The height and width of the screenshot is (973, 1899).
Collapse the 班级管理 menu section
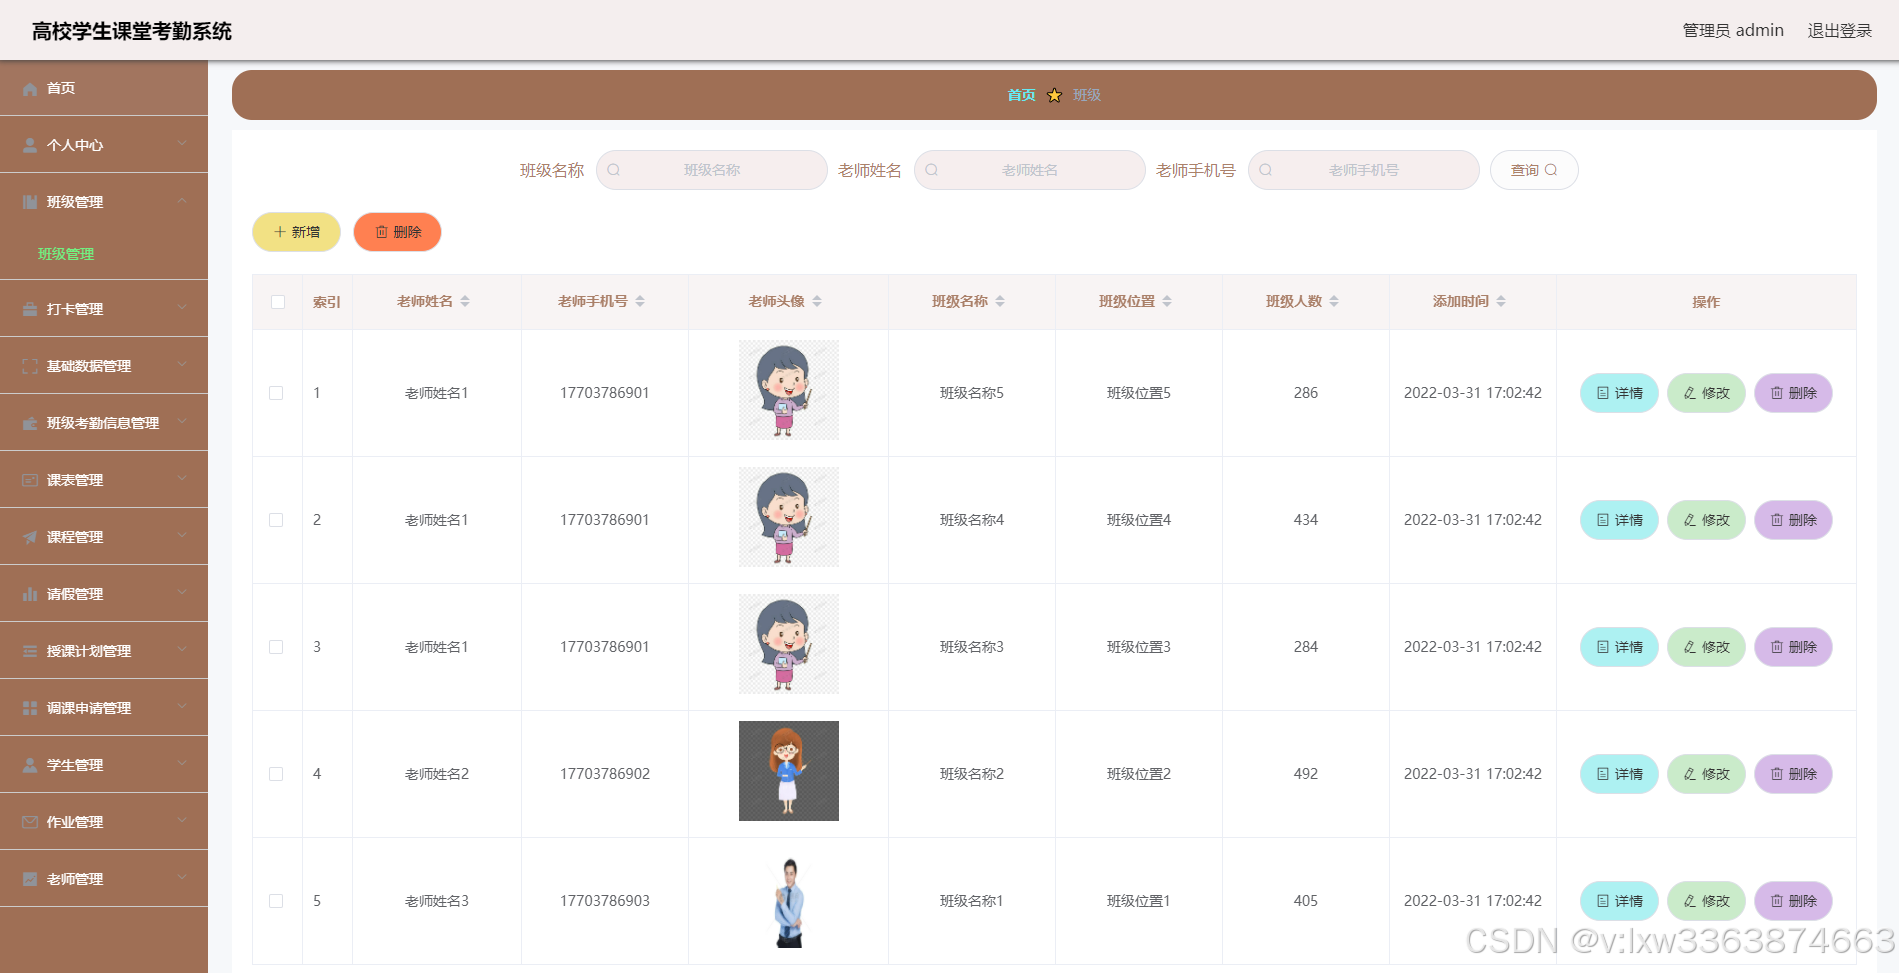pyautogui.click(x=103, y=201)
